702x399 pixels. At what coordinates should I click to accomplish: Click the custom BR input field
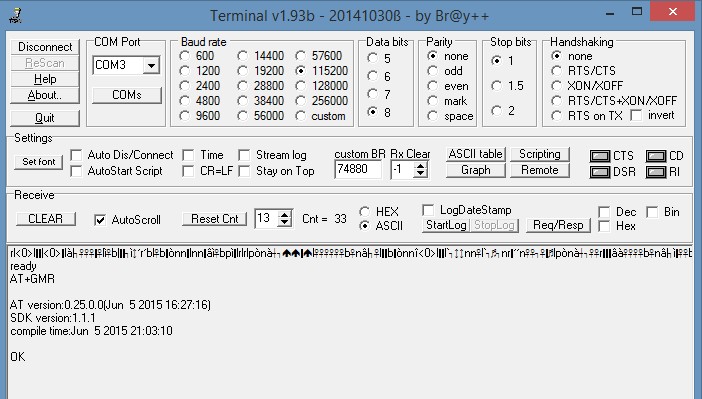(x=358, y=169)
